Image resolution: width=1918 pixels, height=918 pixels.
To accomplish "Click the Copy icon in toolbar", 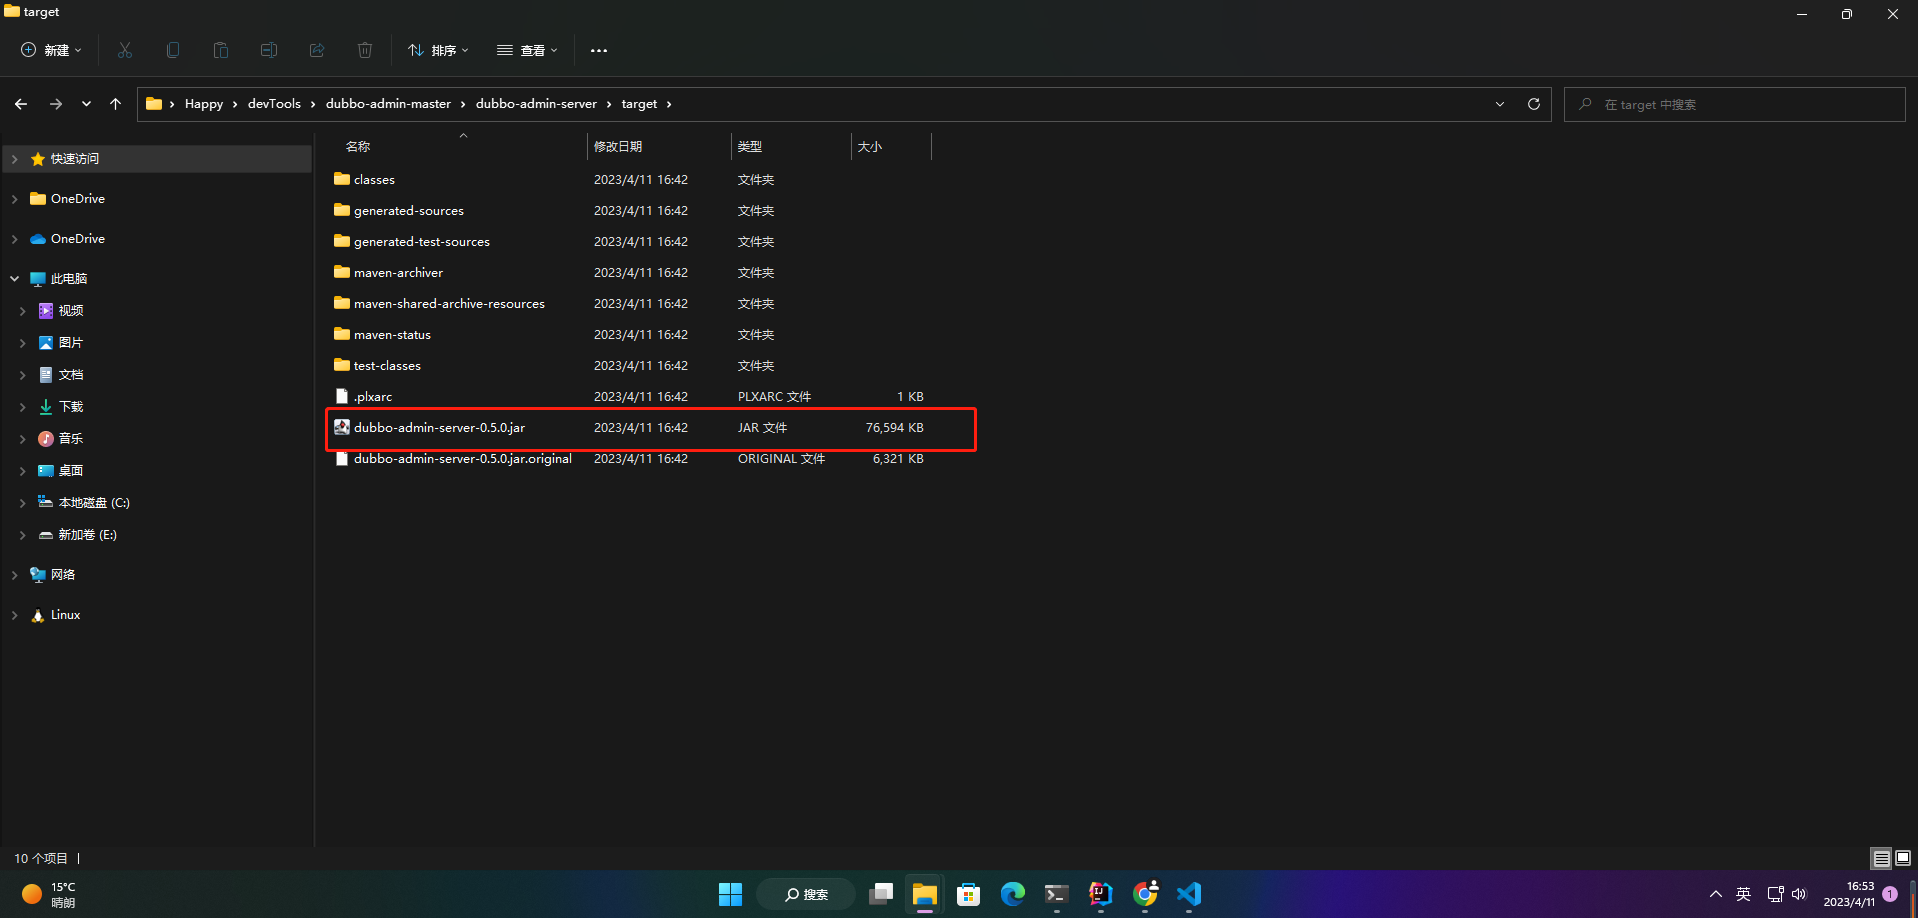I will (173, 50).
